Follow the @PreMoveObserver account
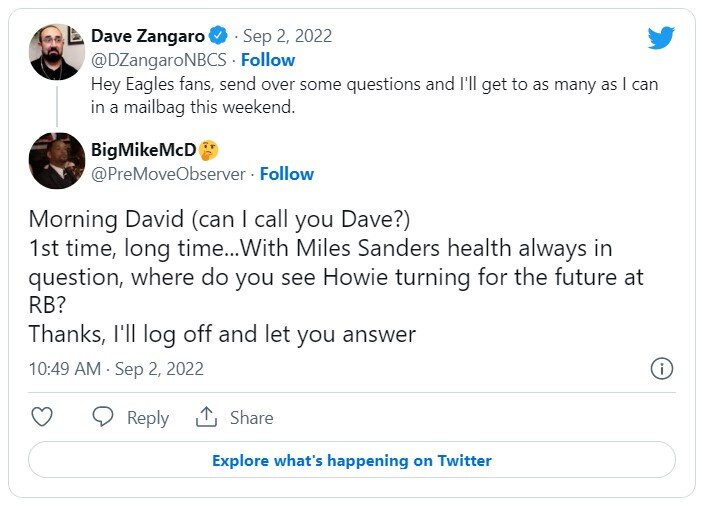The width and height of the screenshot is (702, 507). 287,174
